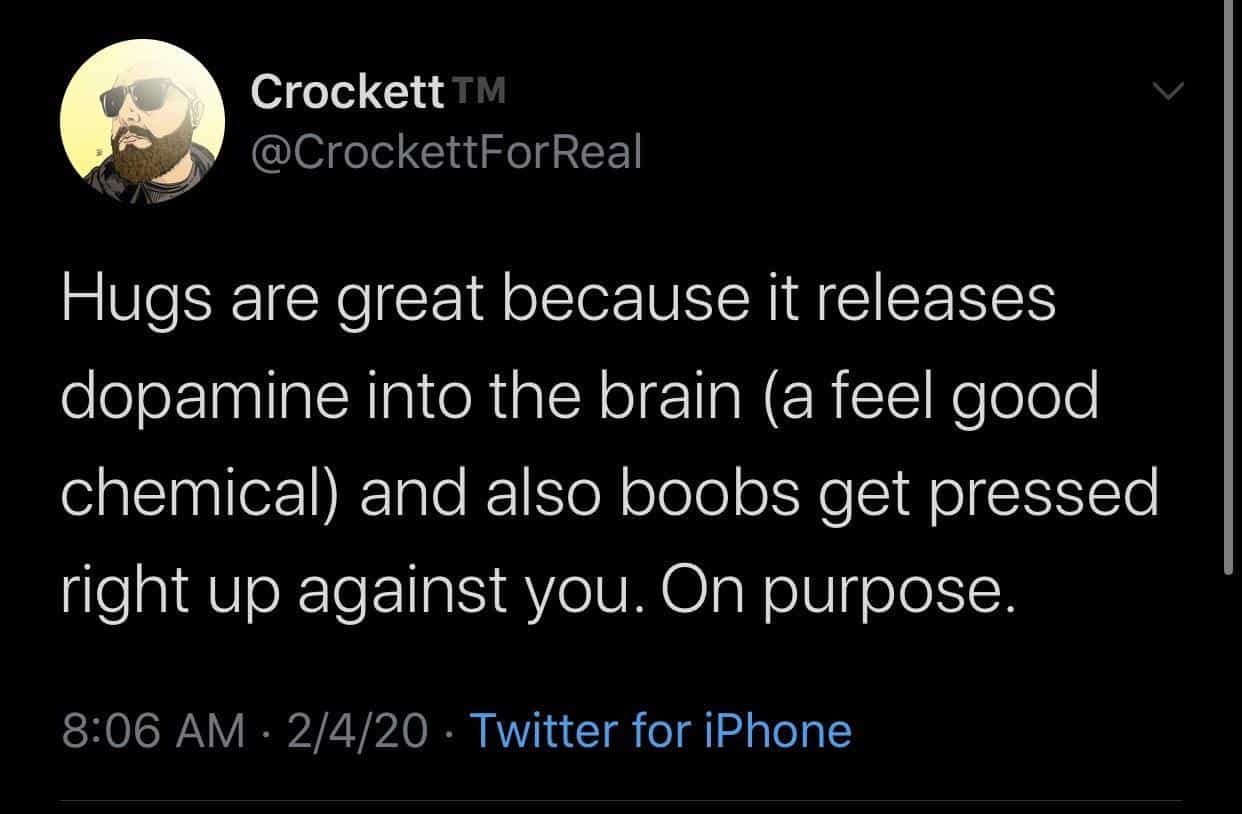Click the Twitter for iPhone link
Screen dimensions: 1242x814
(660, 730)
